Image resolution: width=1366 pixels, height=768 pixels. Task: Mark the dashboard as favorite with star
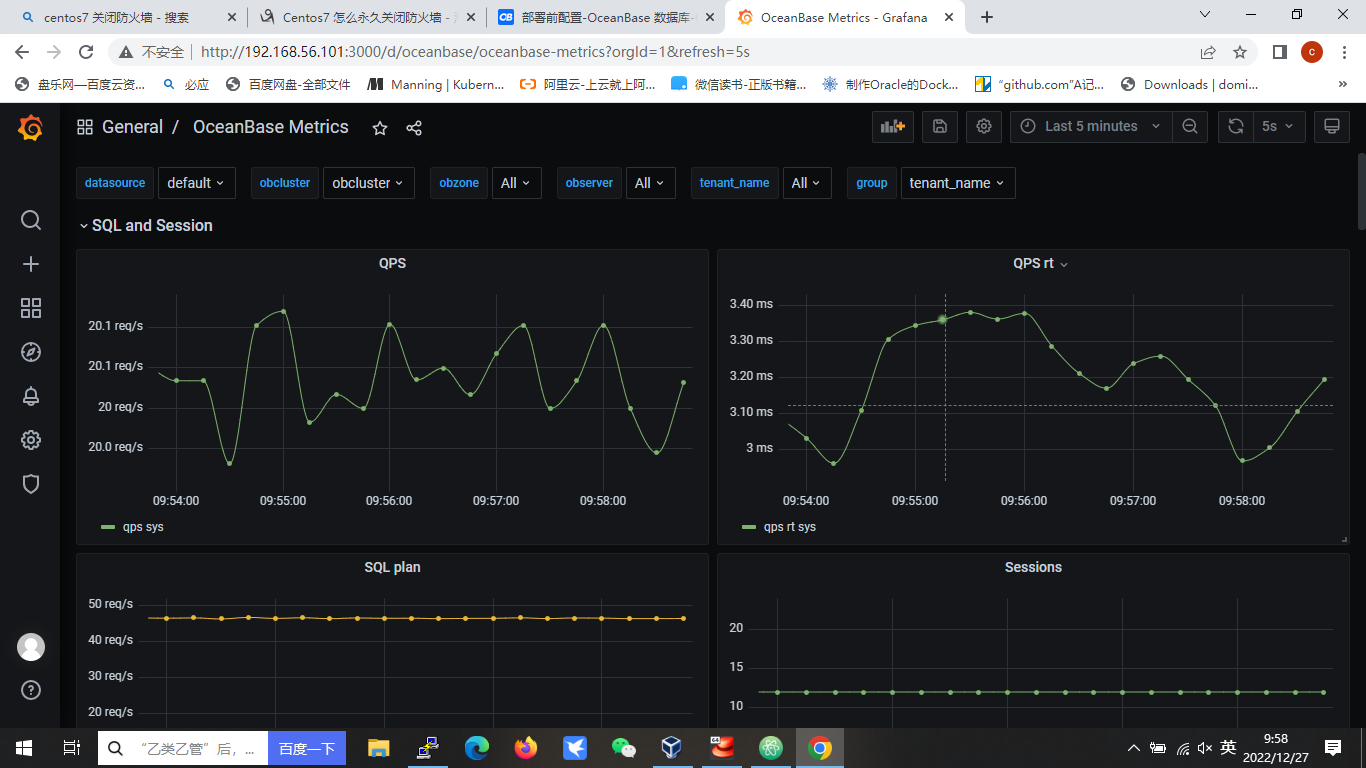coord(380,128)
